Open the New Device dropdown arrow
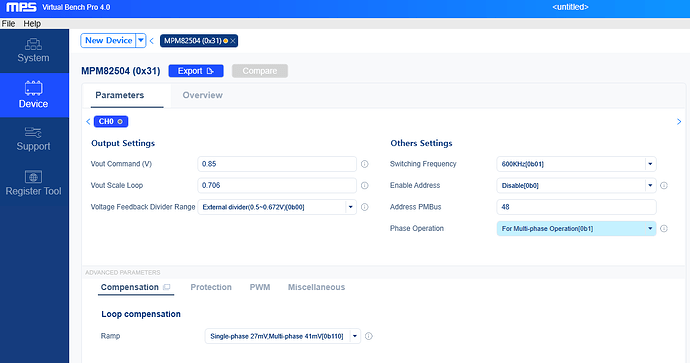690x363 pixels. pyautogui.click(x=141, y=40)
